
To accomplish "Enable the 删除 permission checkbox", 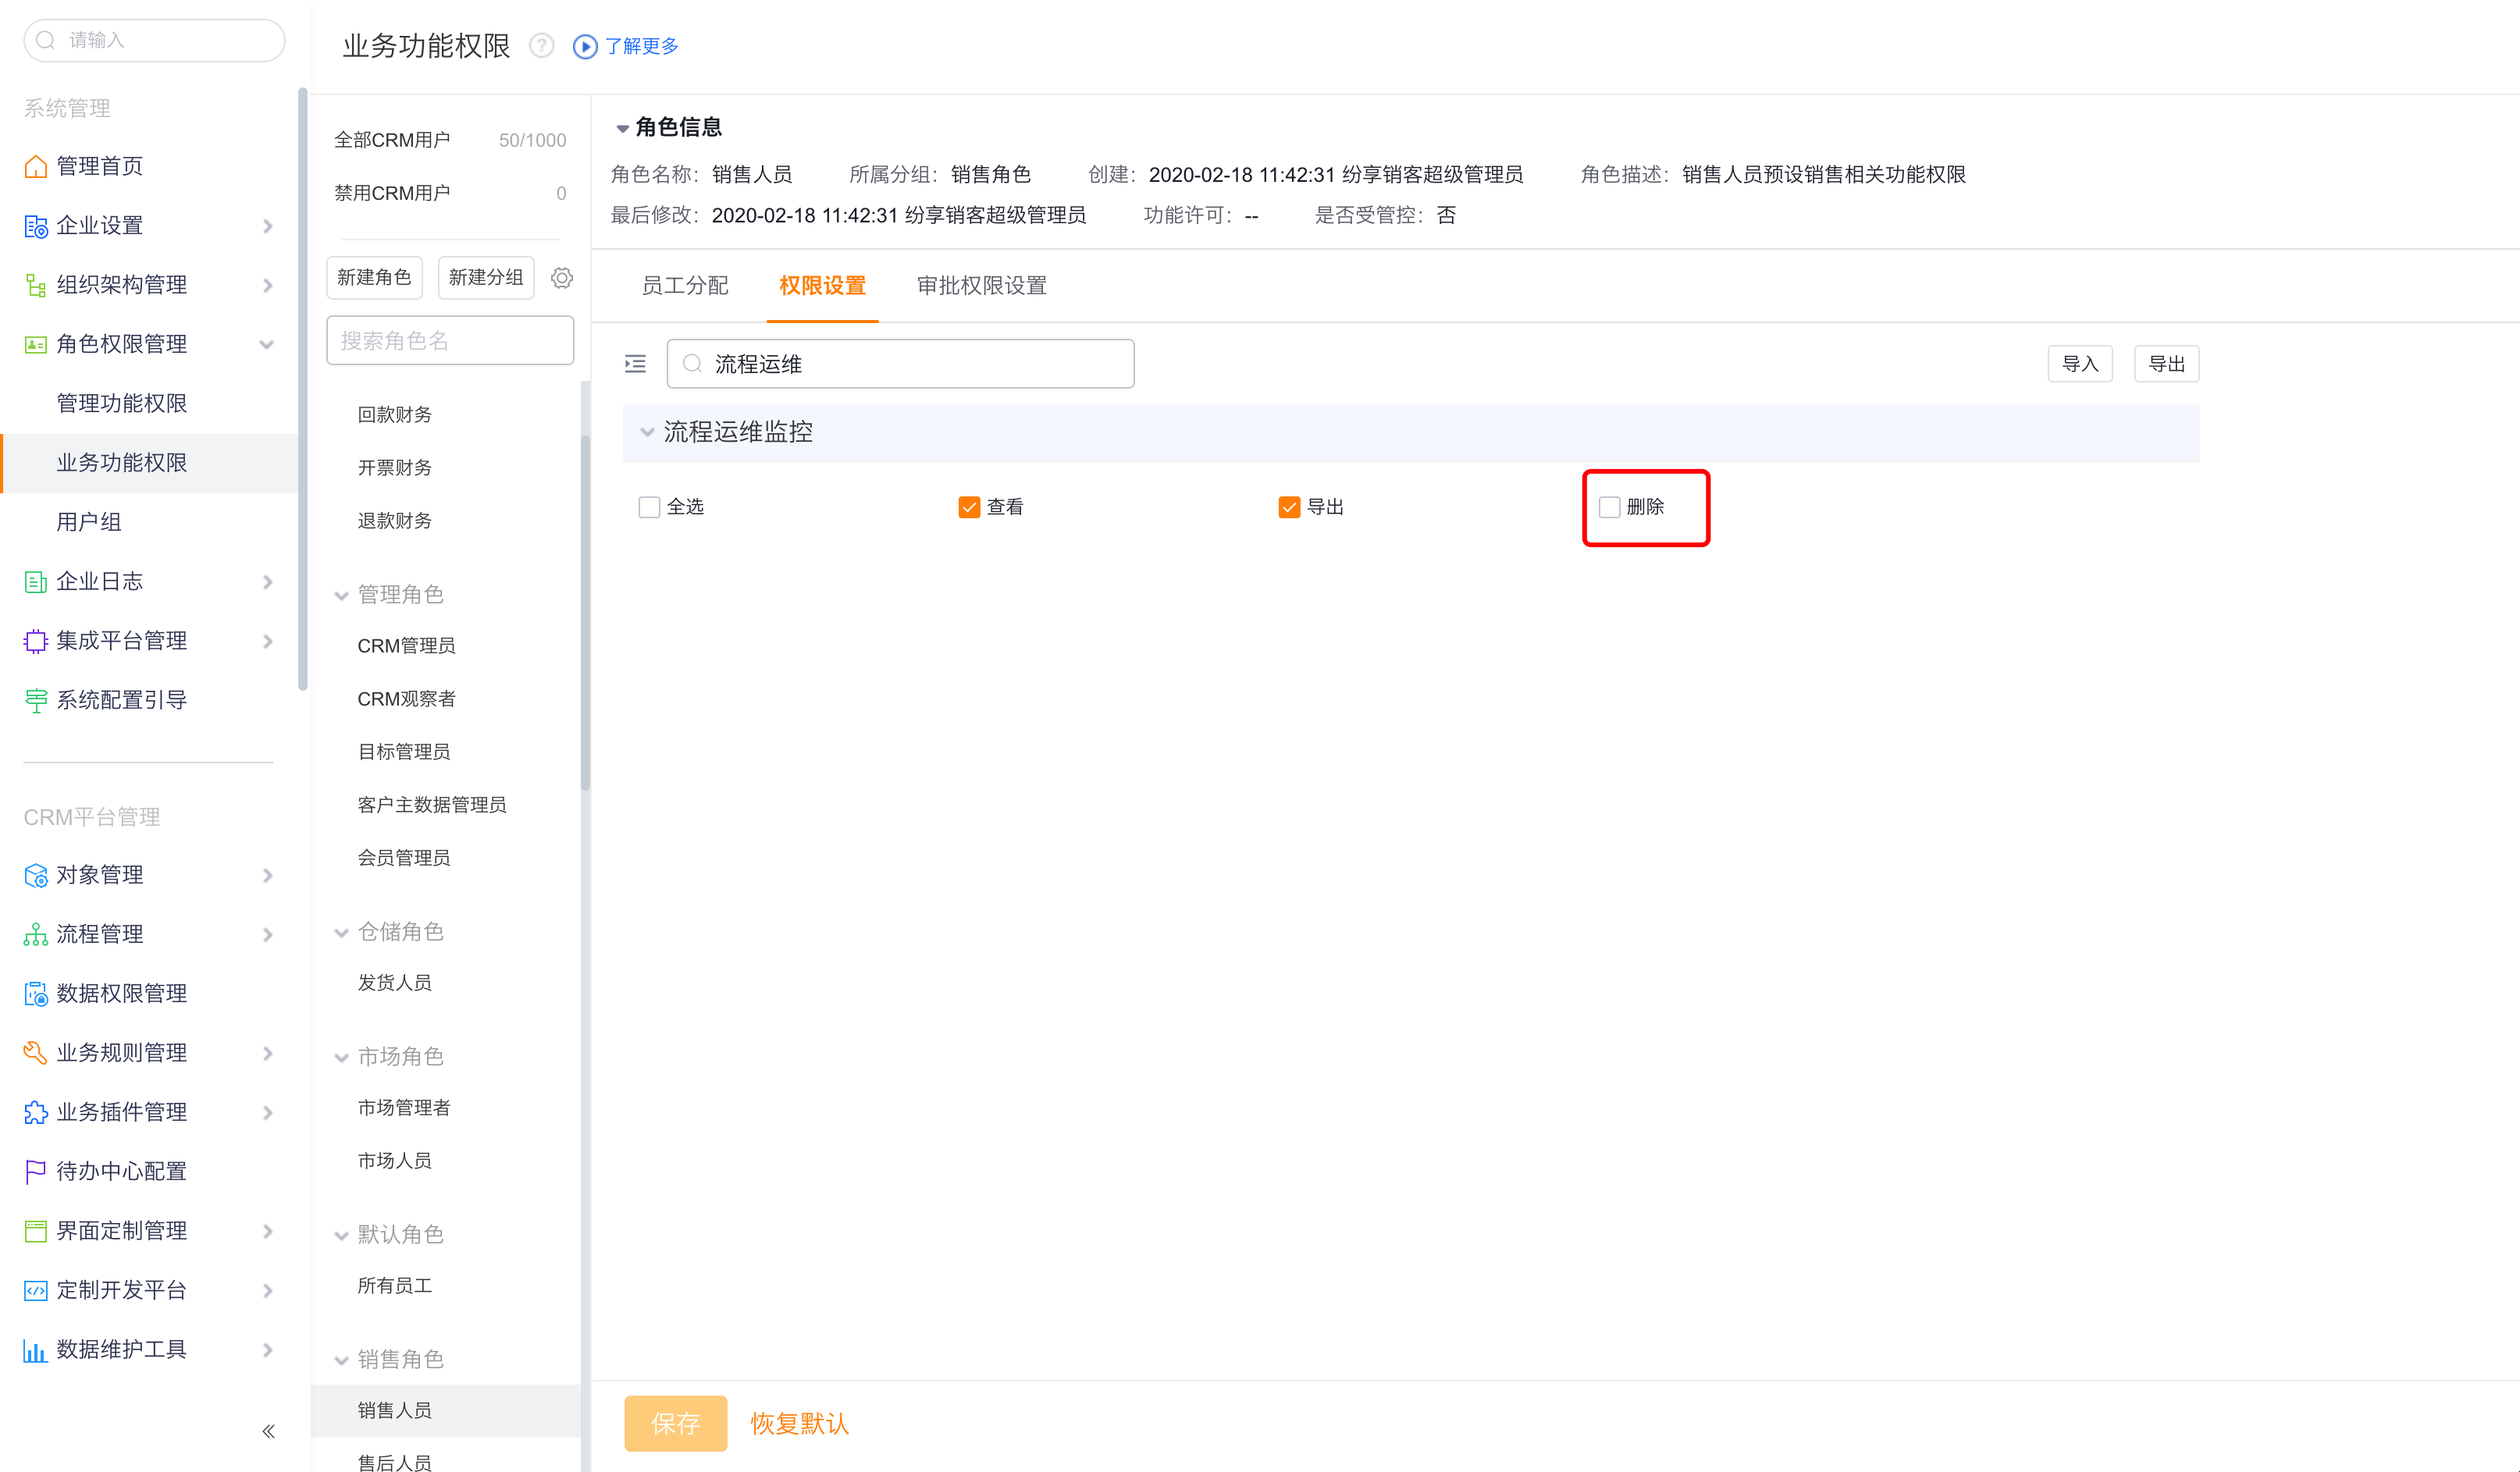I will [x=1609, y=507].
